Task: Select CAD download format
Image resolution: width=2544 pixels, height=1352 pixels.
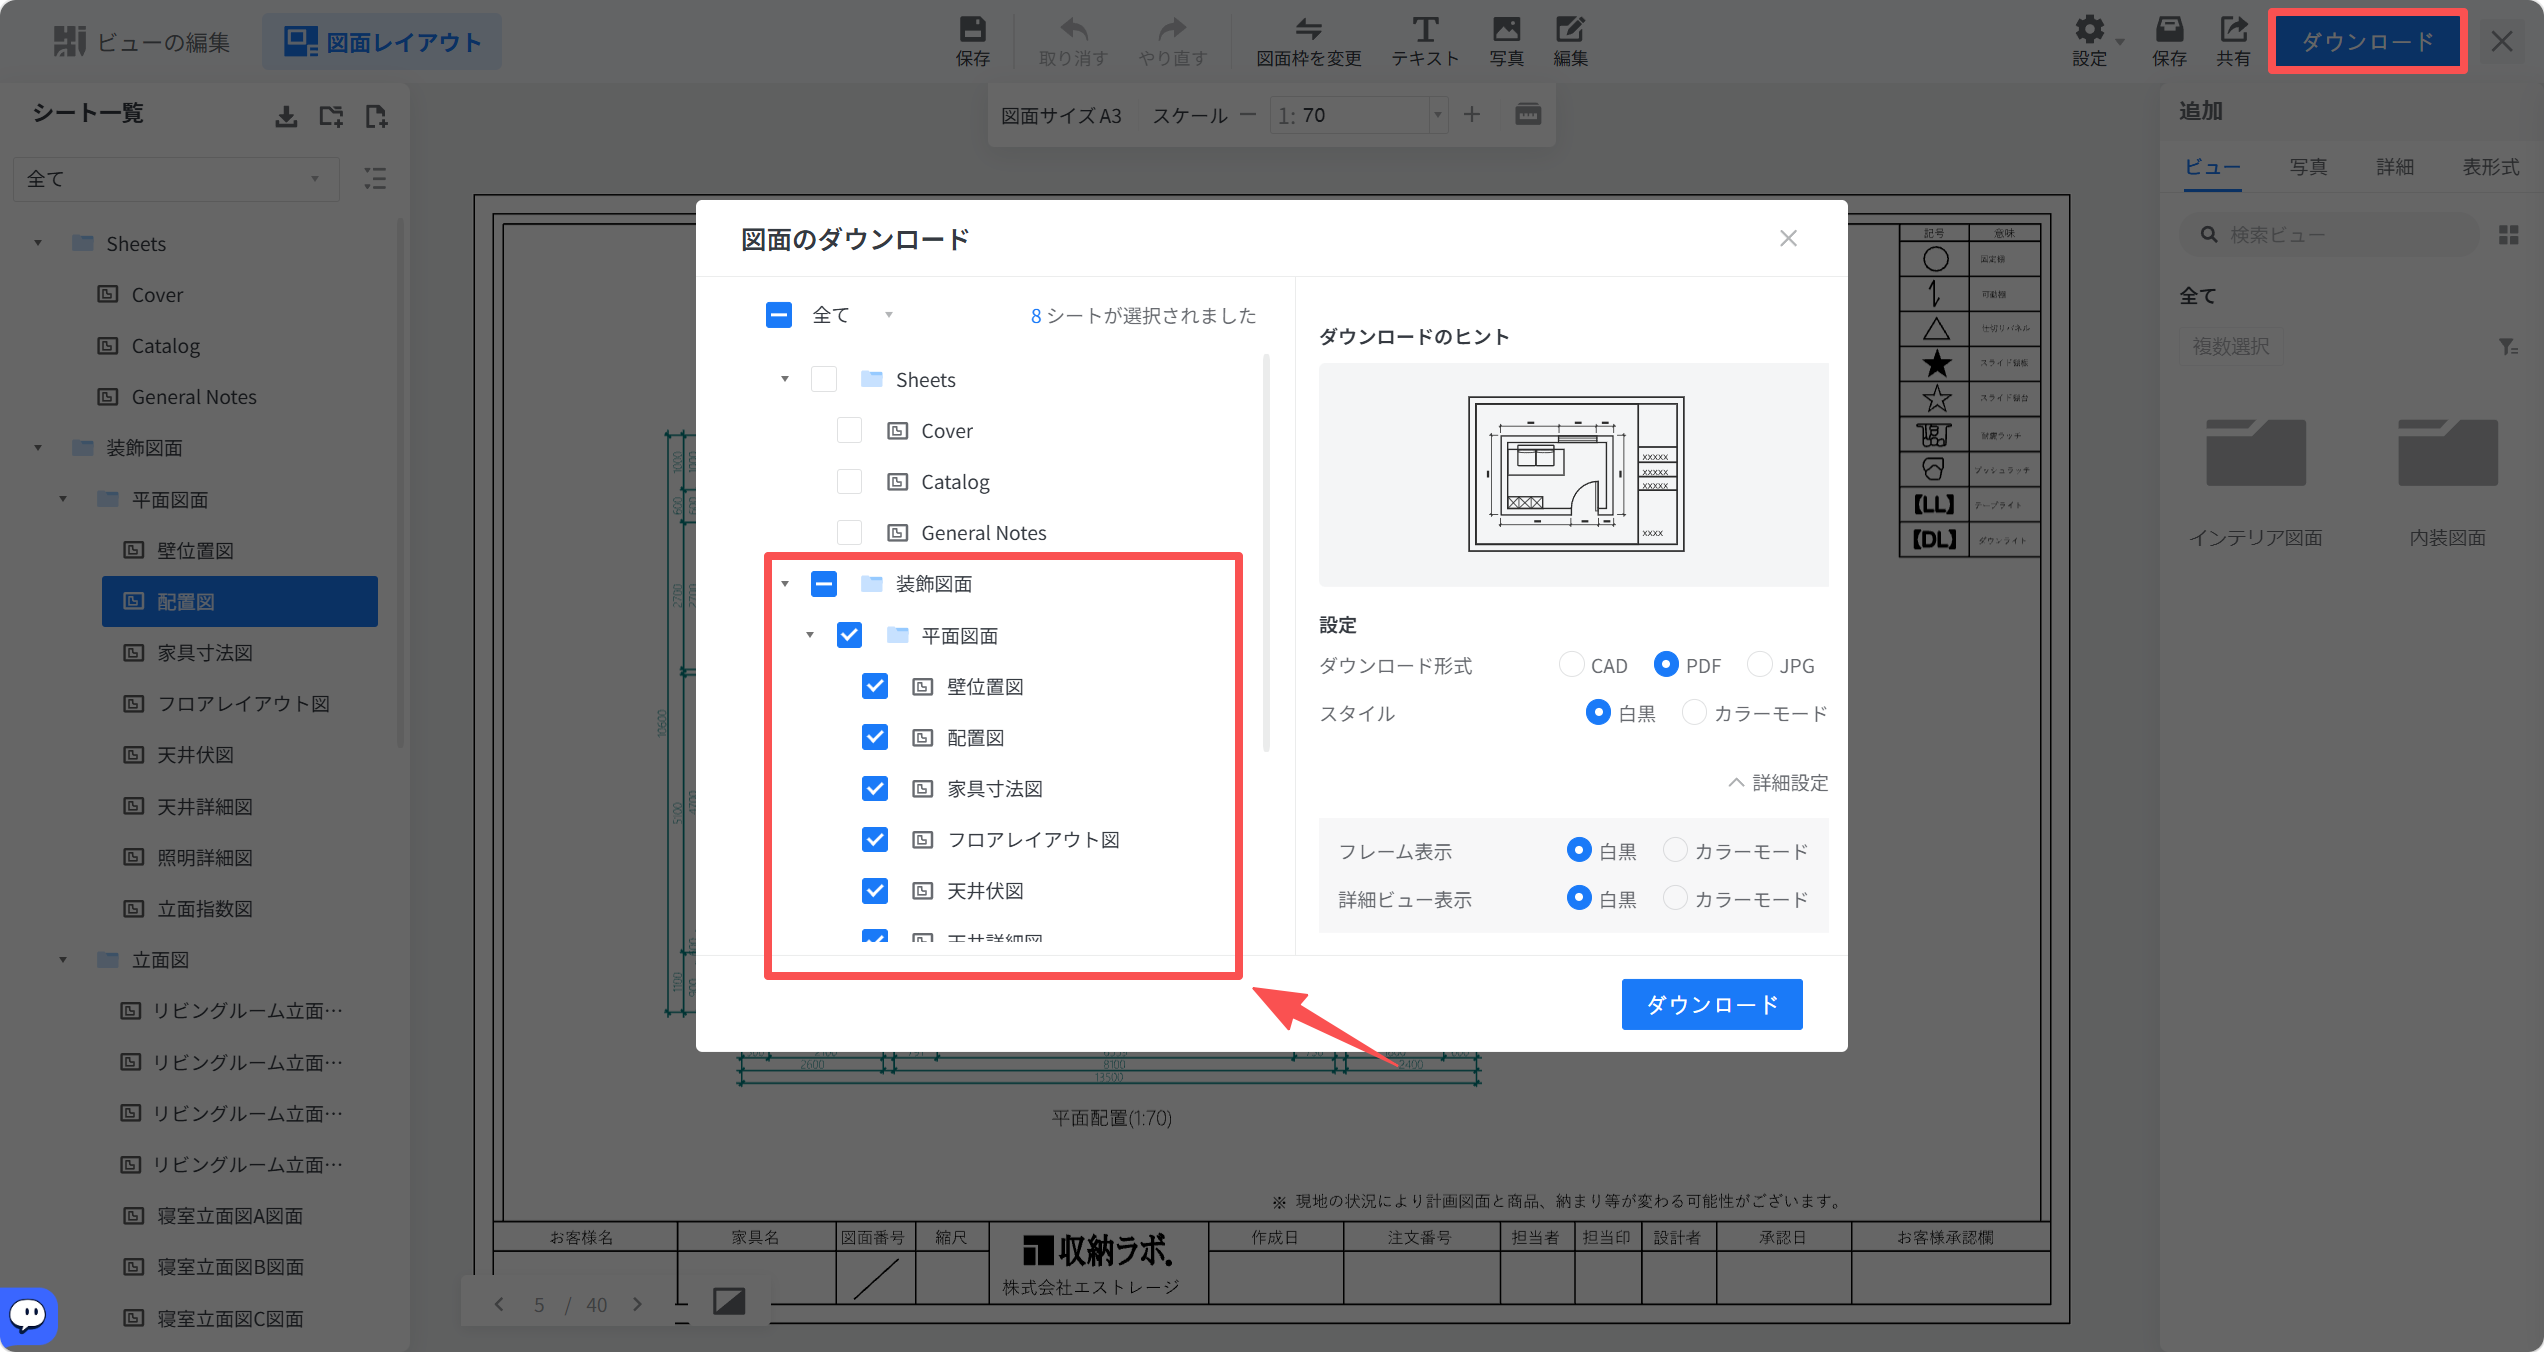Action: click(1571, 665)
